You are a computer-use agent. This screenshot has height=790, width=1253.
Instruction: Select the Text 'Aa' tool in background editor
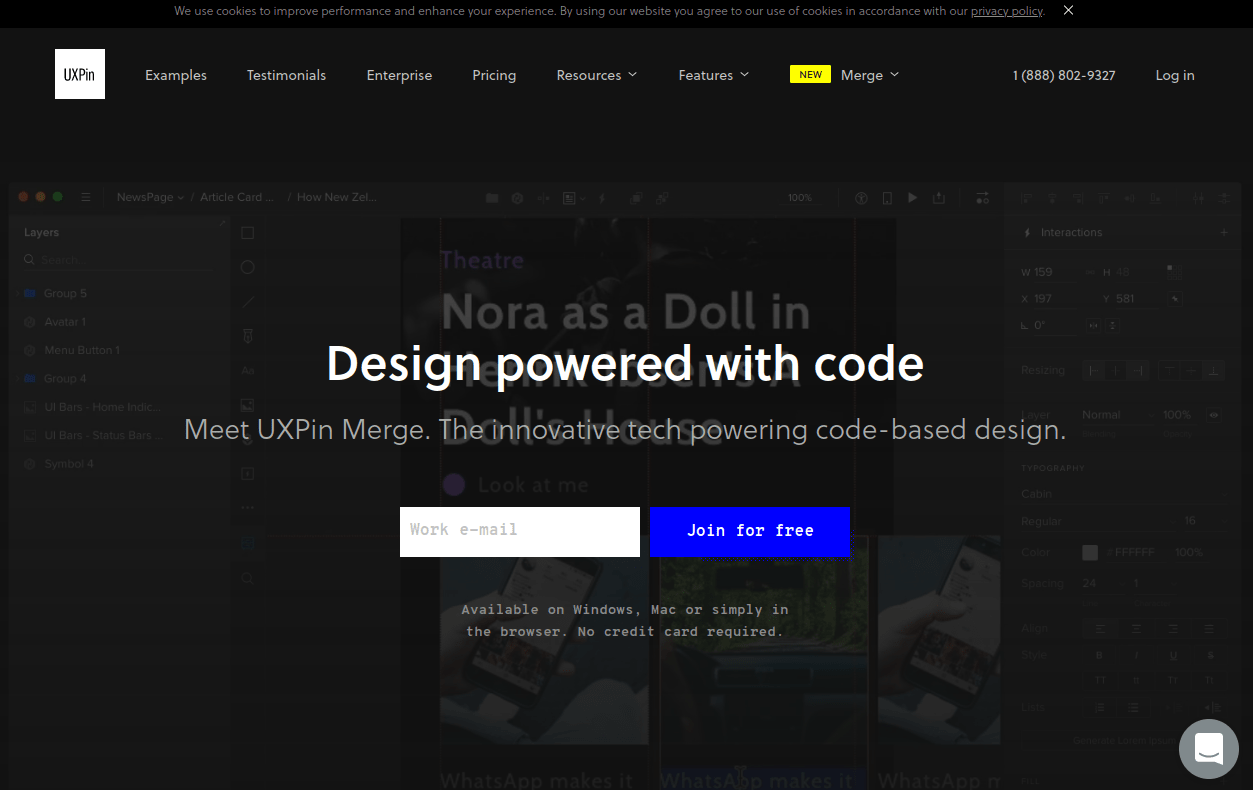pyautogui.click(x=248, y=370)
